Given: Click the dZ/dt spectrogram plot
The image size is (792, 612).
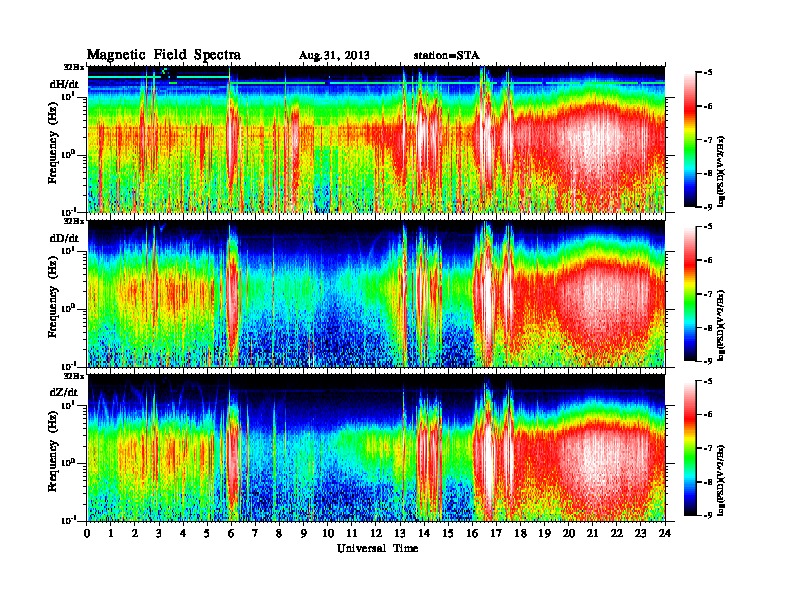Looking at the screenshot, I should (x=376, y=448).
